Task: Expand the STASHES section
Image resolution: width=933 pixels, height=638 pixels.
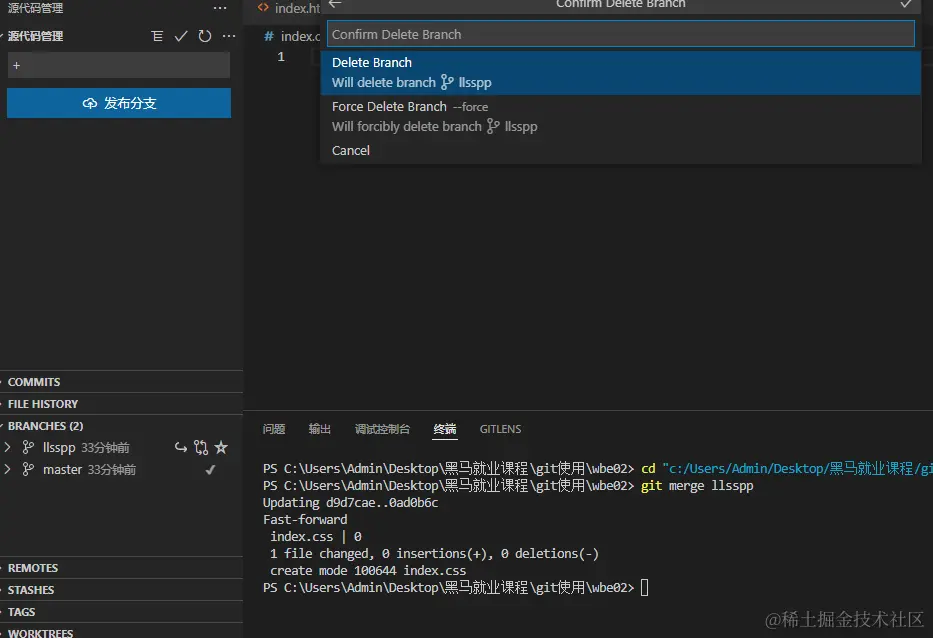Action: 121,590
